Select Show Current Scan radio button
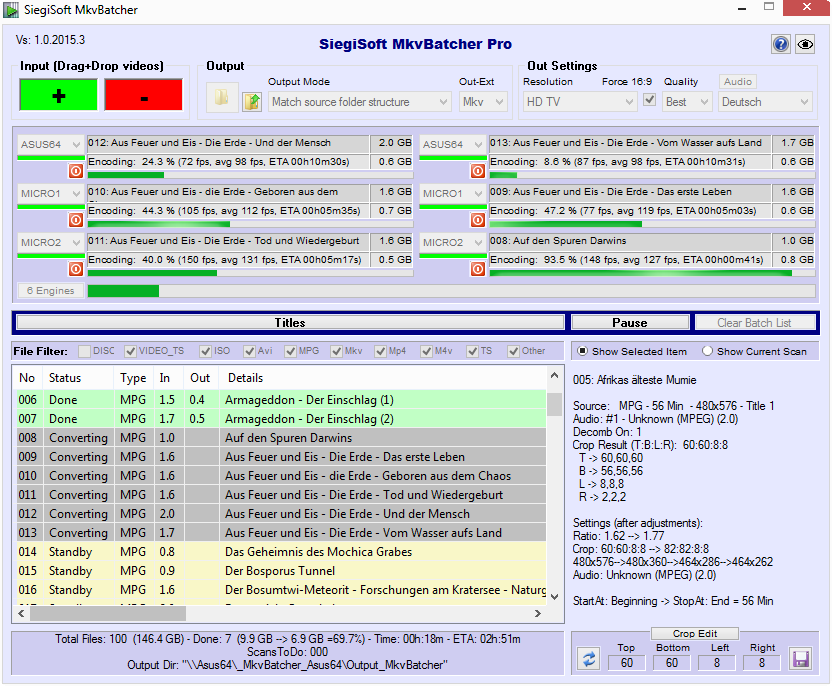 pyautogui.click(x=707, y=351)
